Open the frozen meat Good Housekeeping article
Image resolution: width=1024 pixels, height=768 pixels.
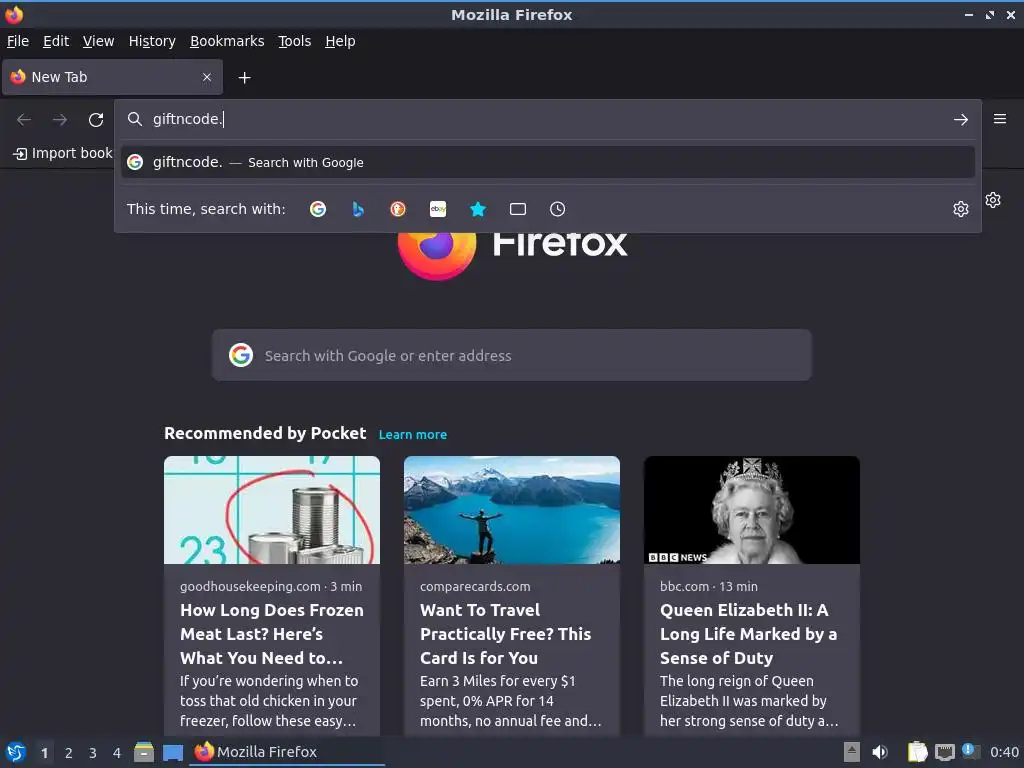(272, 633)
